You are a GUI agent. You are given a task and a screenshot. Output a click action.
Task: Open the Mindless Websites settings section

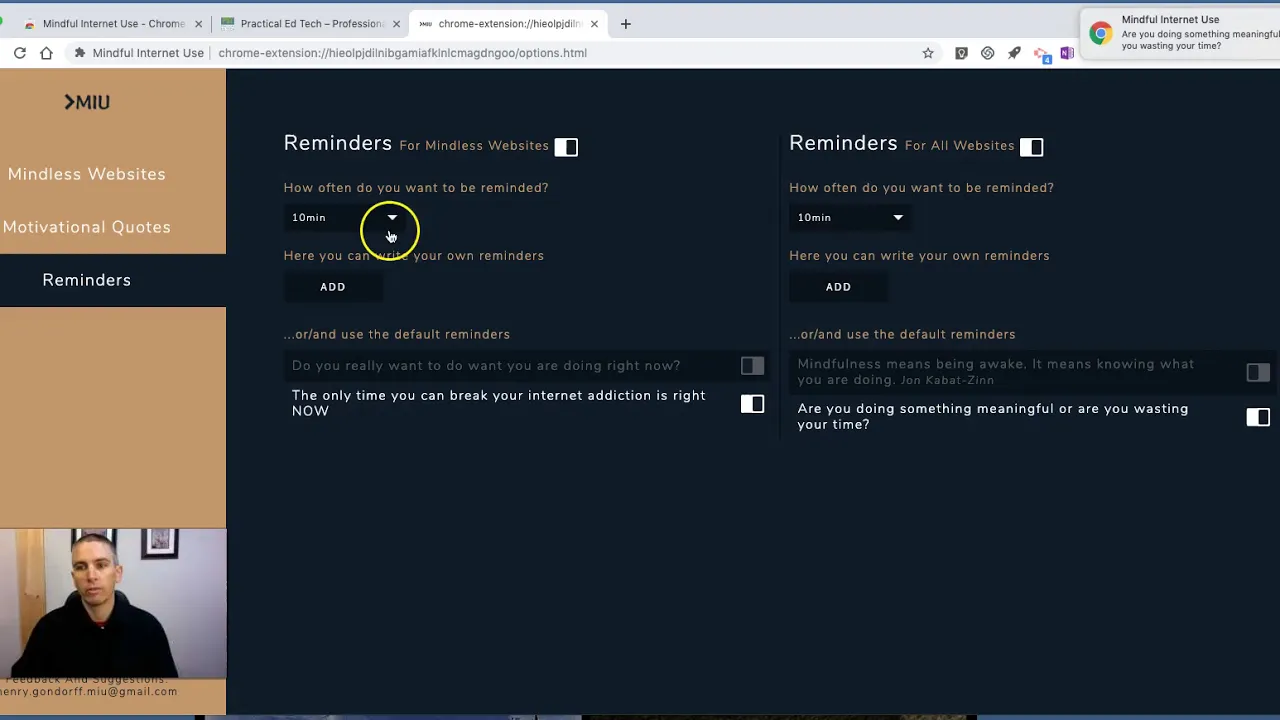tap(87, 174)
